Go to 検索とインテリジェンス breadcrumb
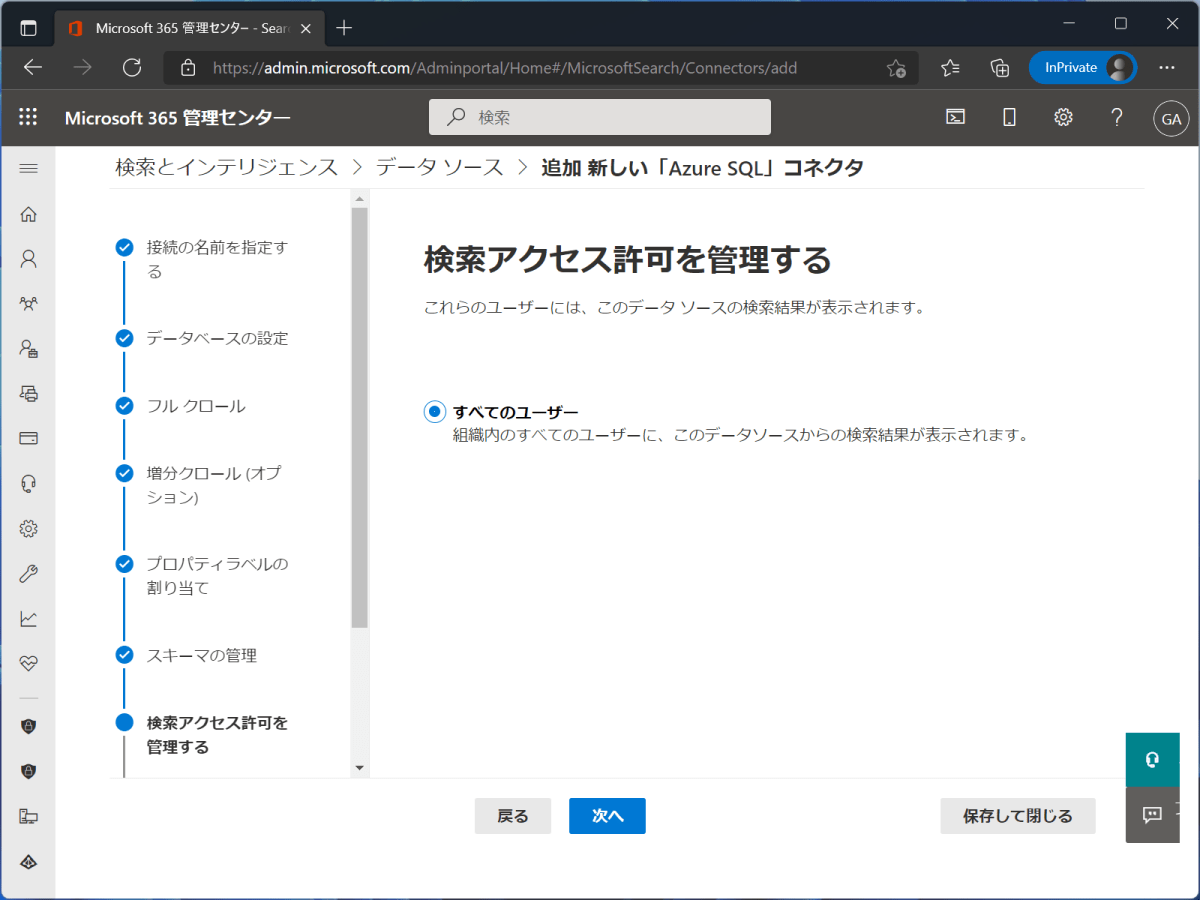Screen dimensions: 1200x900 point(227,167)
